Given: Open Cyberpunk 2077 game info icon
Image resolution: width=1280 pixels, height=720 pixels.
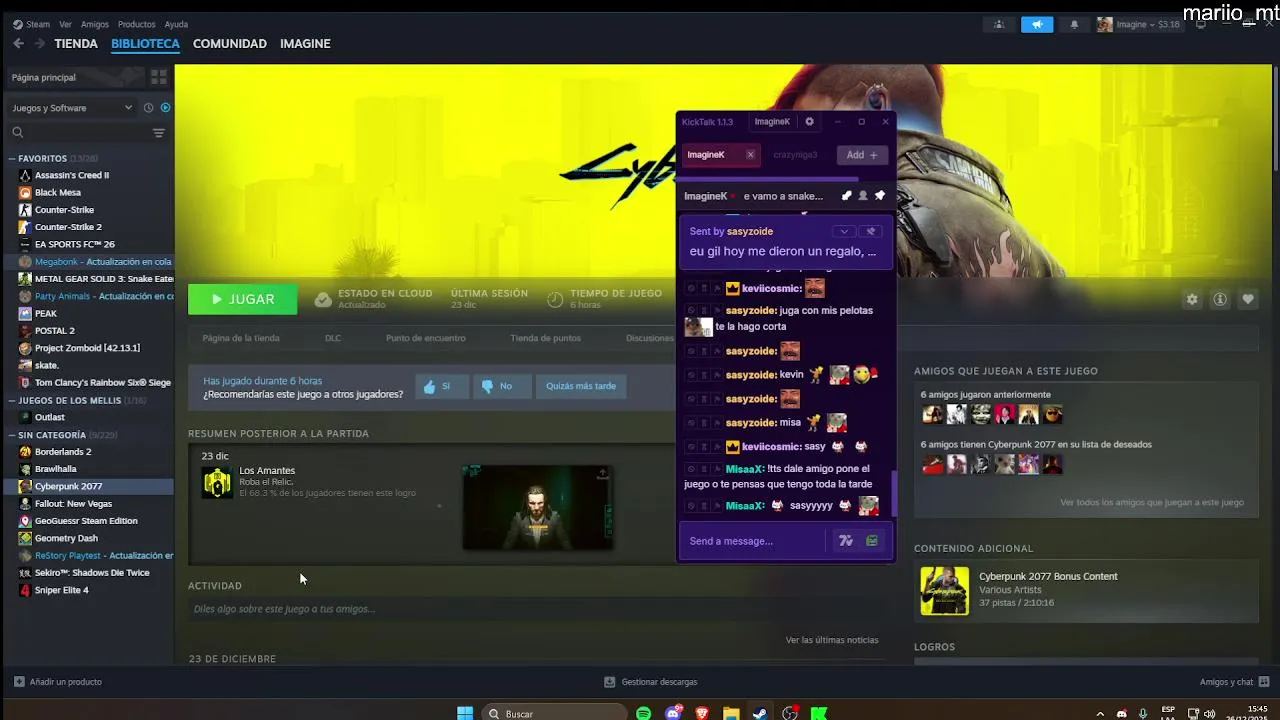Looking at the screenshot, I should [1220, 299].
